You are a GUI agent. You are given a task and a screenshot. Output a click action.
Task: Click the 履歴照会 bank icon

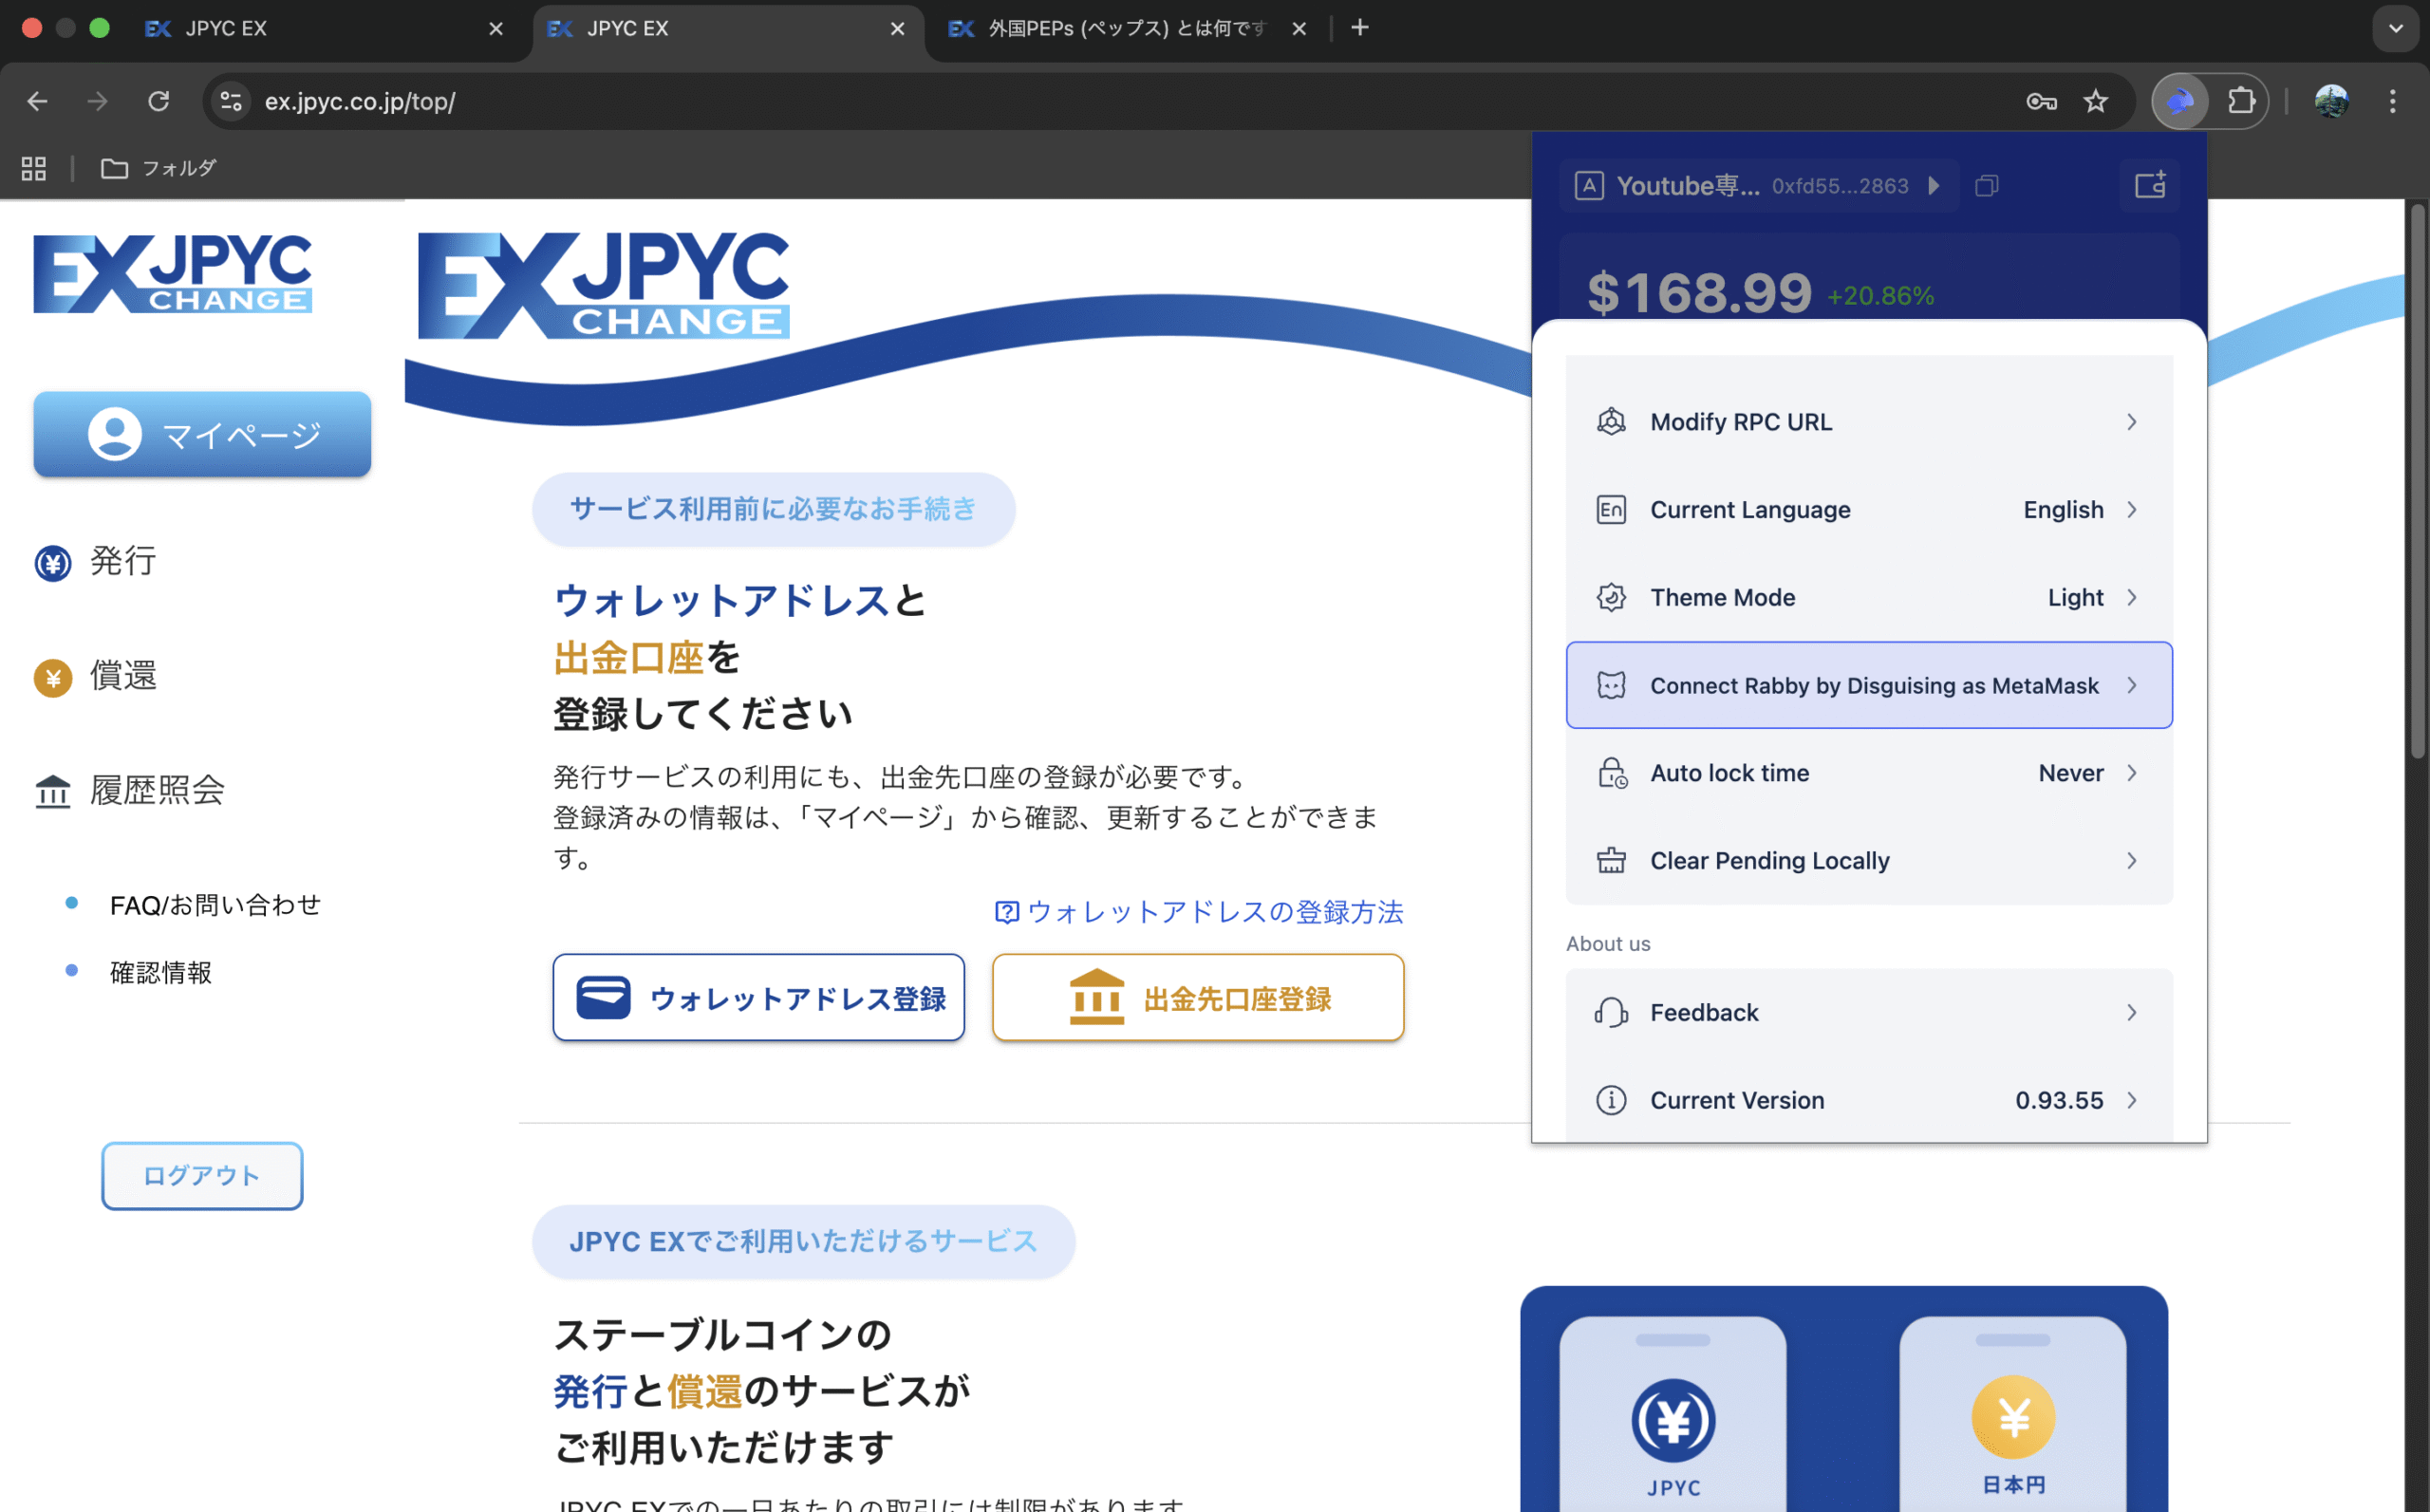pos(52,791)
